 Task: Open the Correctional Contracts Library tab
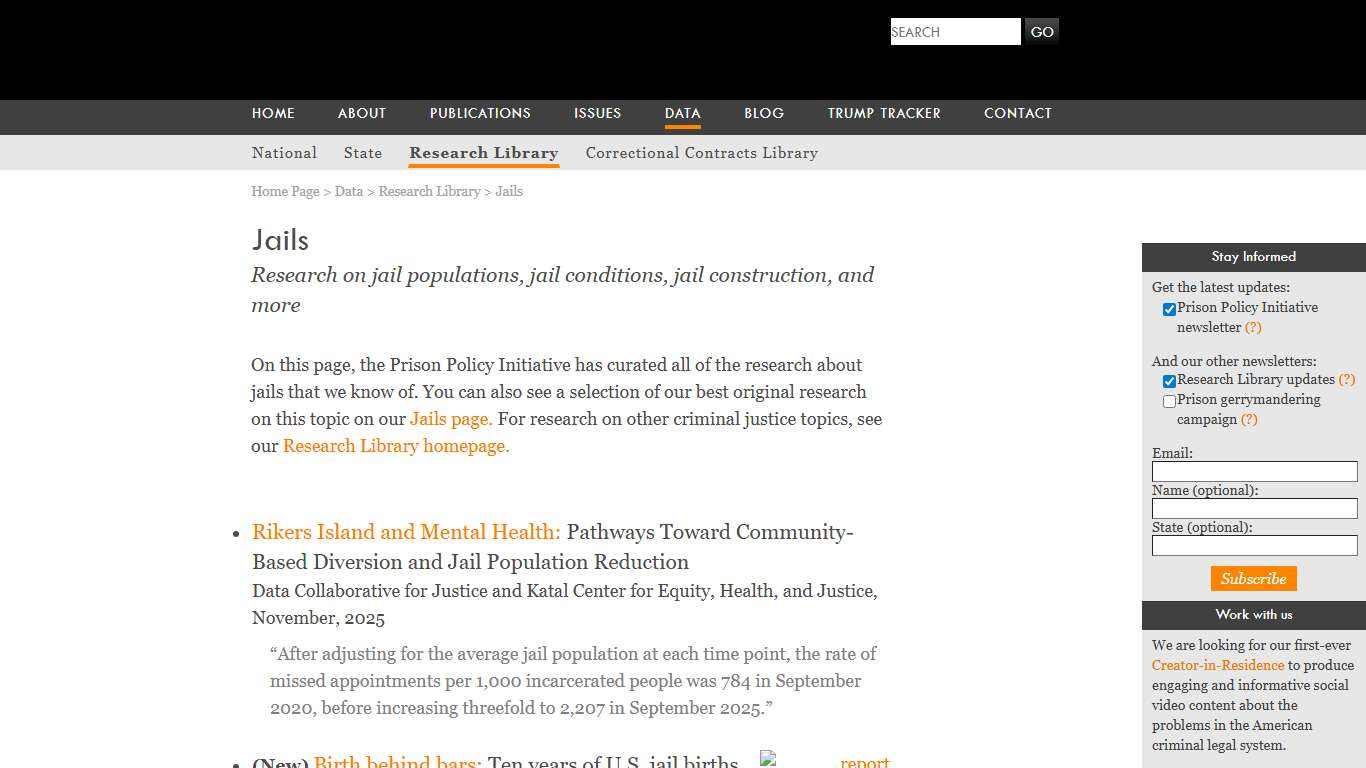click(702, 152)
